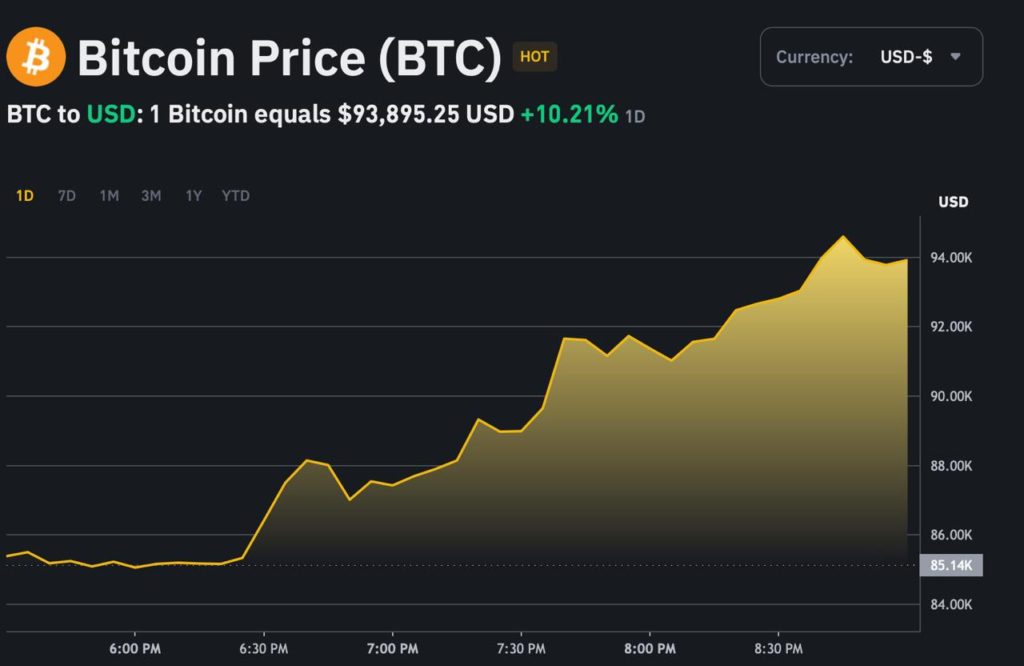Switch to the 7D time range

pyautogui.click(x=67, y=196)
